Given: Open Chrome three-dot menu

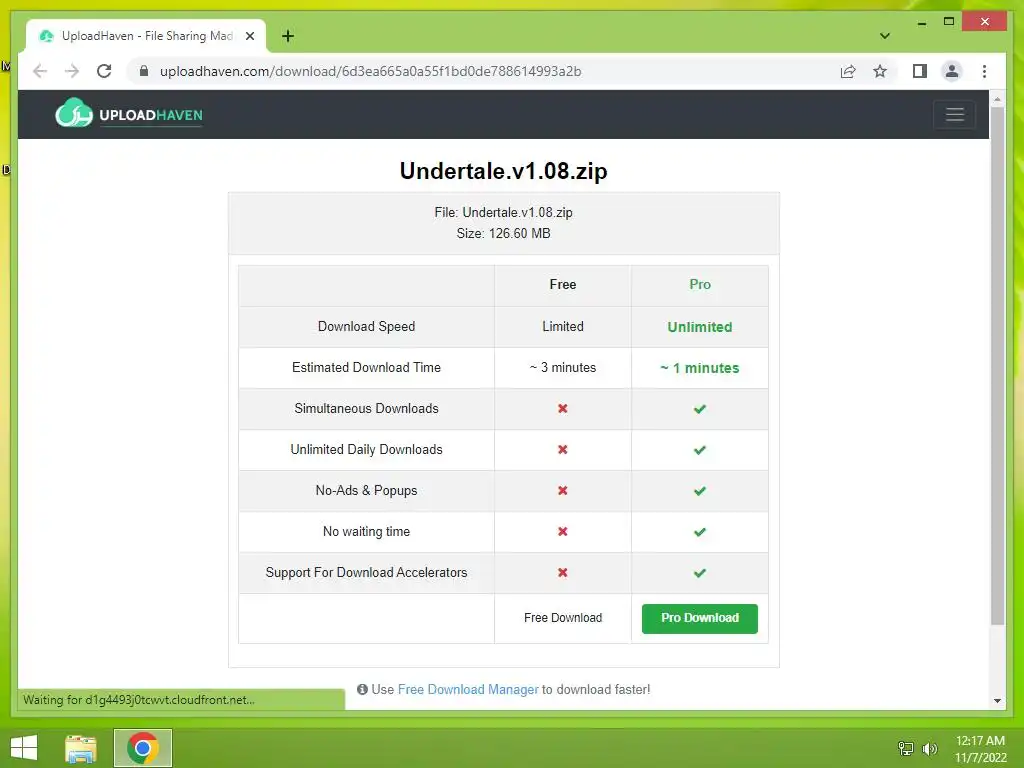Looking at the screenshot, I should point(984,71).
